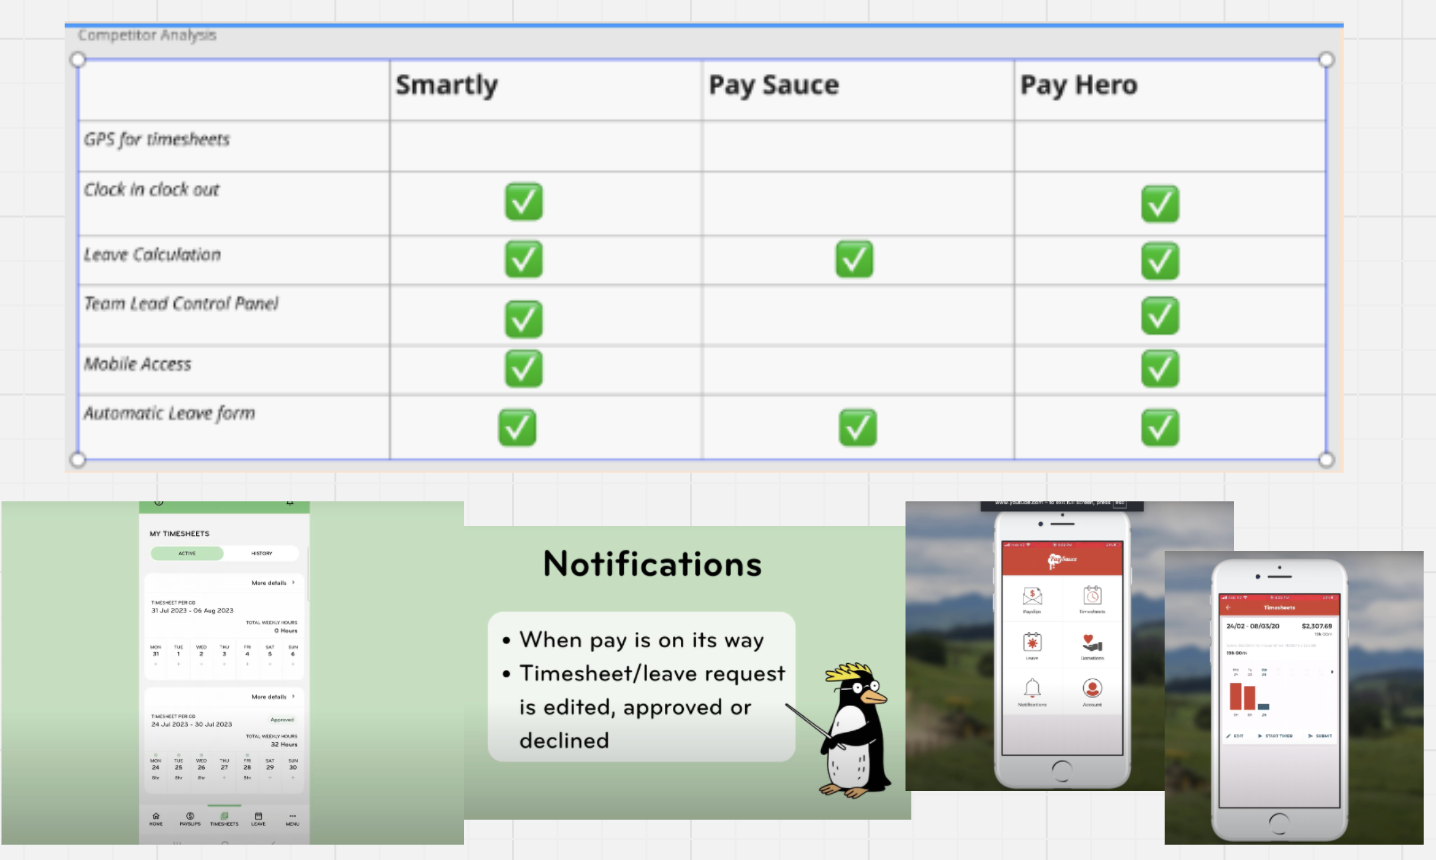This screenshot has height=860, width=1436.
Task: Select the Leave Calculation row label
Action: tap(152, 254)
